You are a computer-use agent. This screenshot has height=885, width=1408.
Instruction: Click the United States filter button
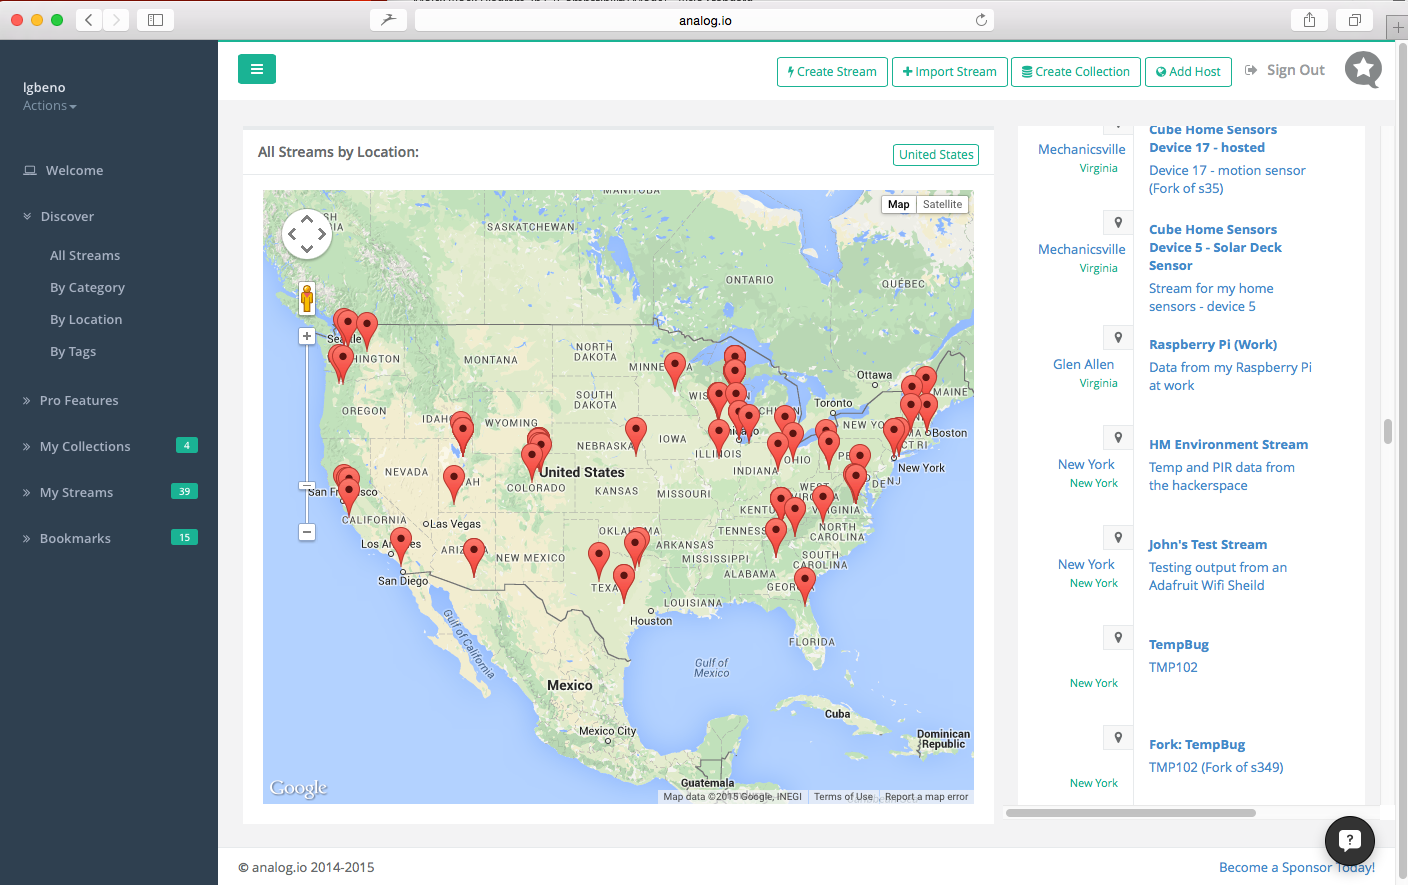(936, 155)
